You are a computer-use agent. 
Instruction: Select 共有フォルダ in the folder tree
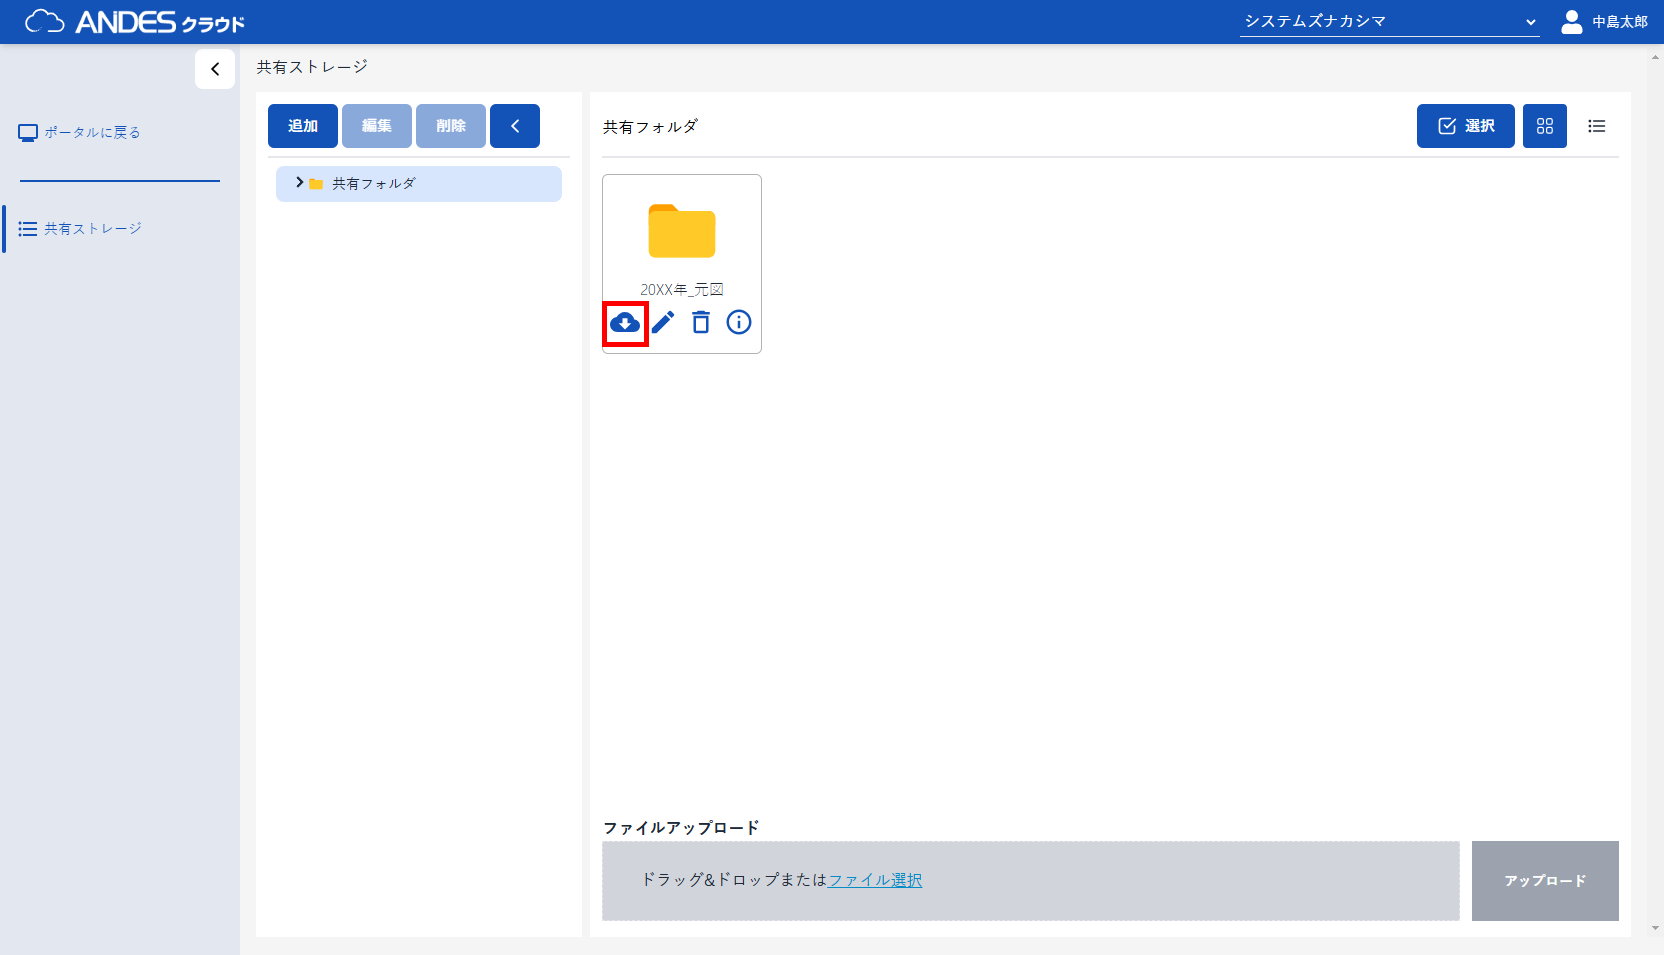coord(373,184)
